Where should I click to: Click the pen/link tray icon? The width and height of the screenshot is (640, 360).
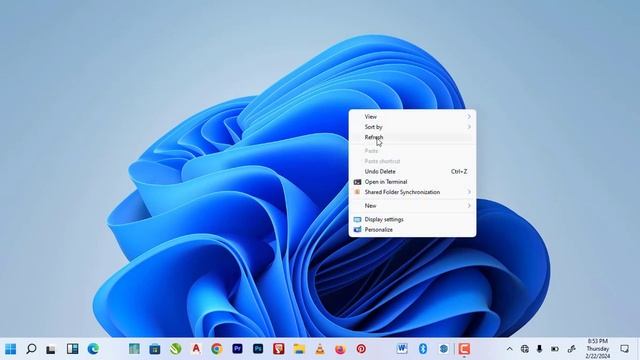point(571,349)
